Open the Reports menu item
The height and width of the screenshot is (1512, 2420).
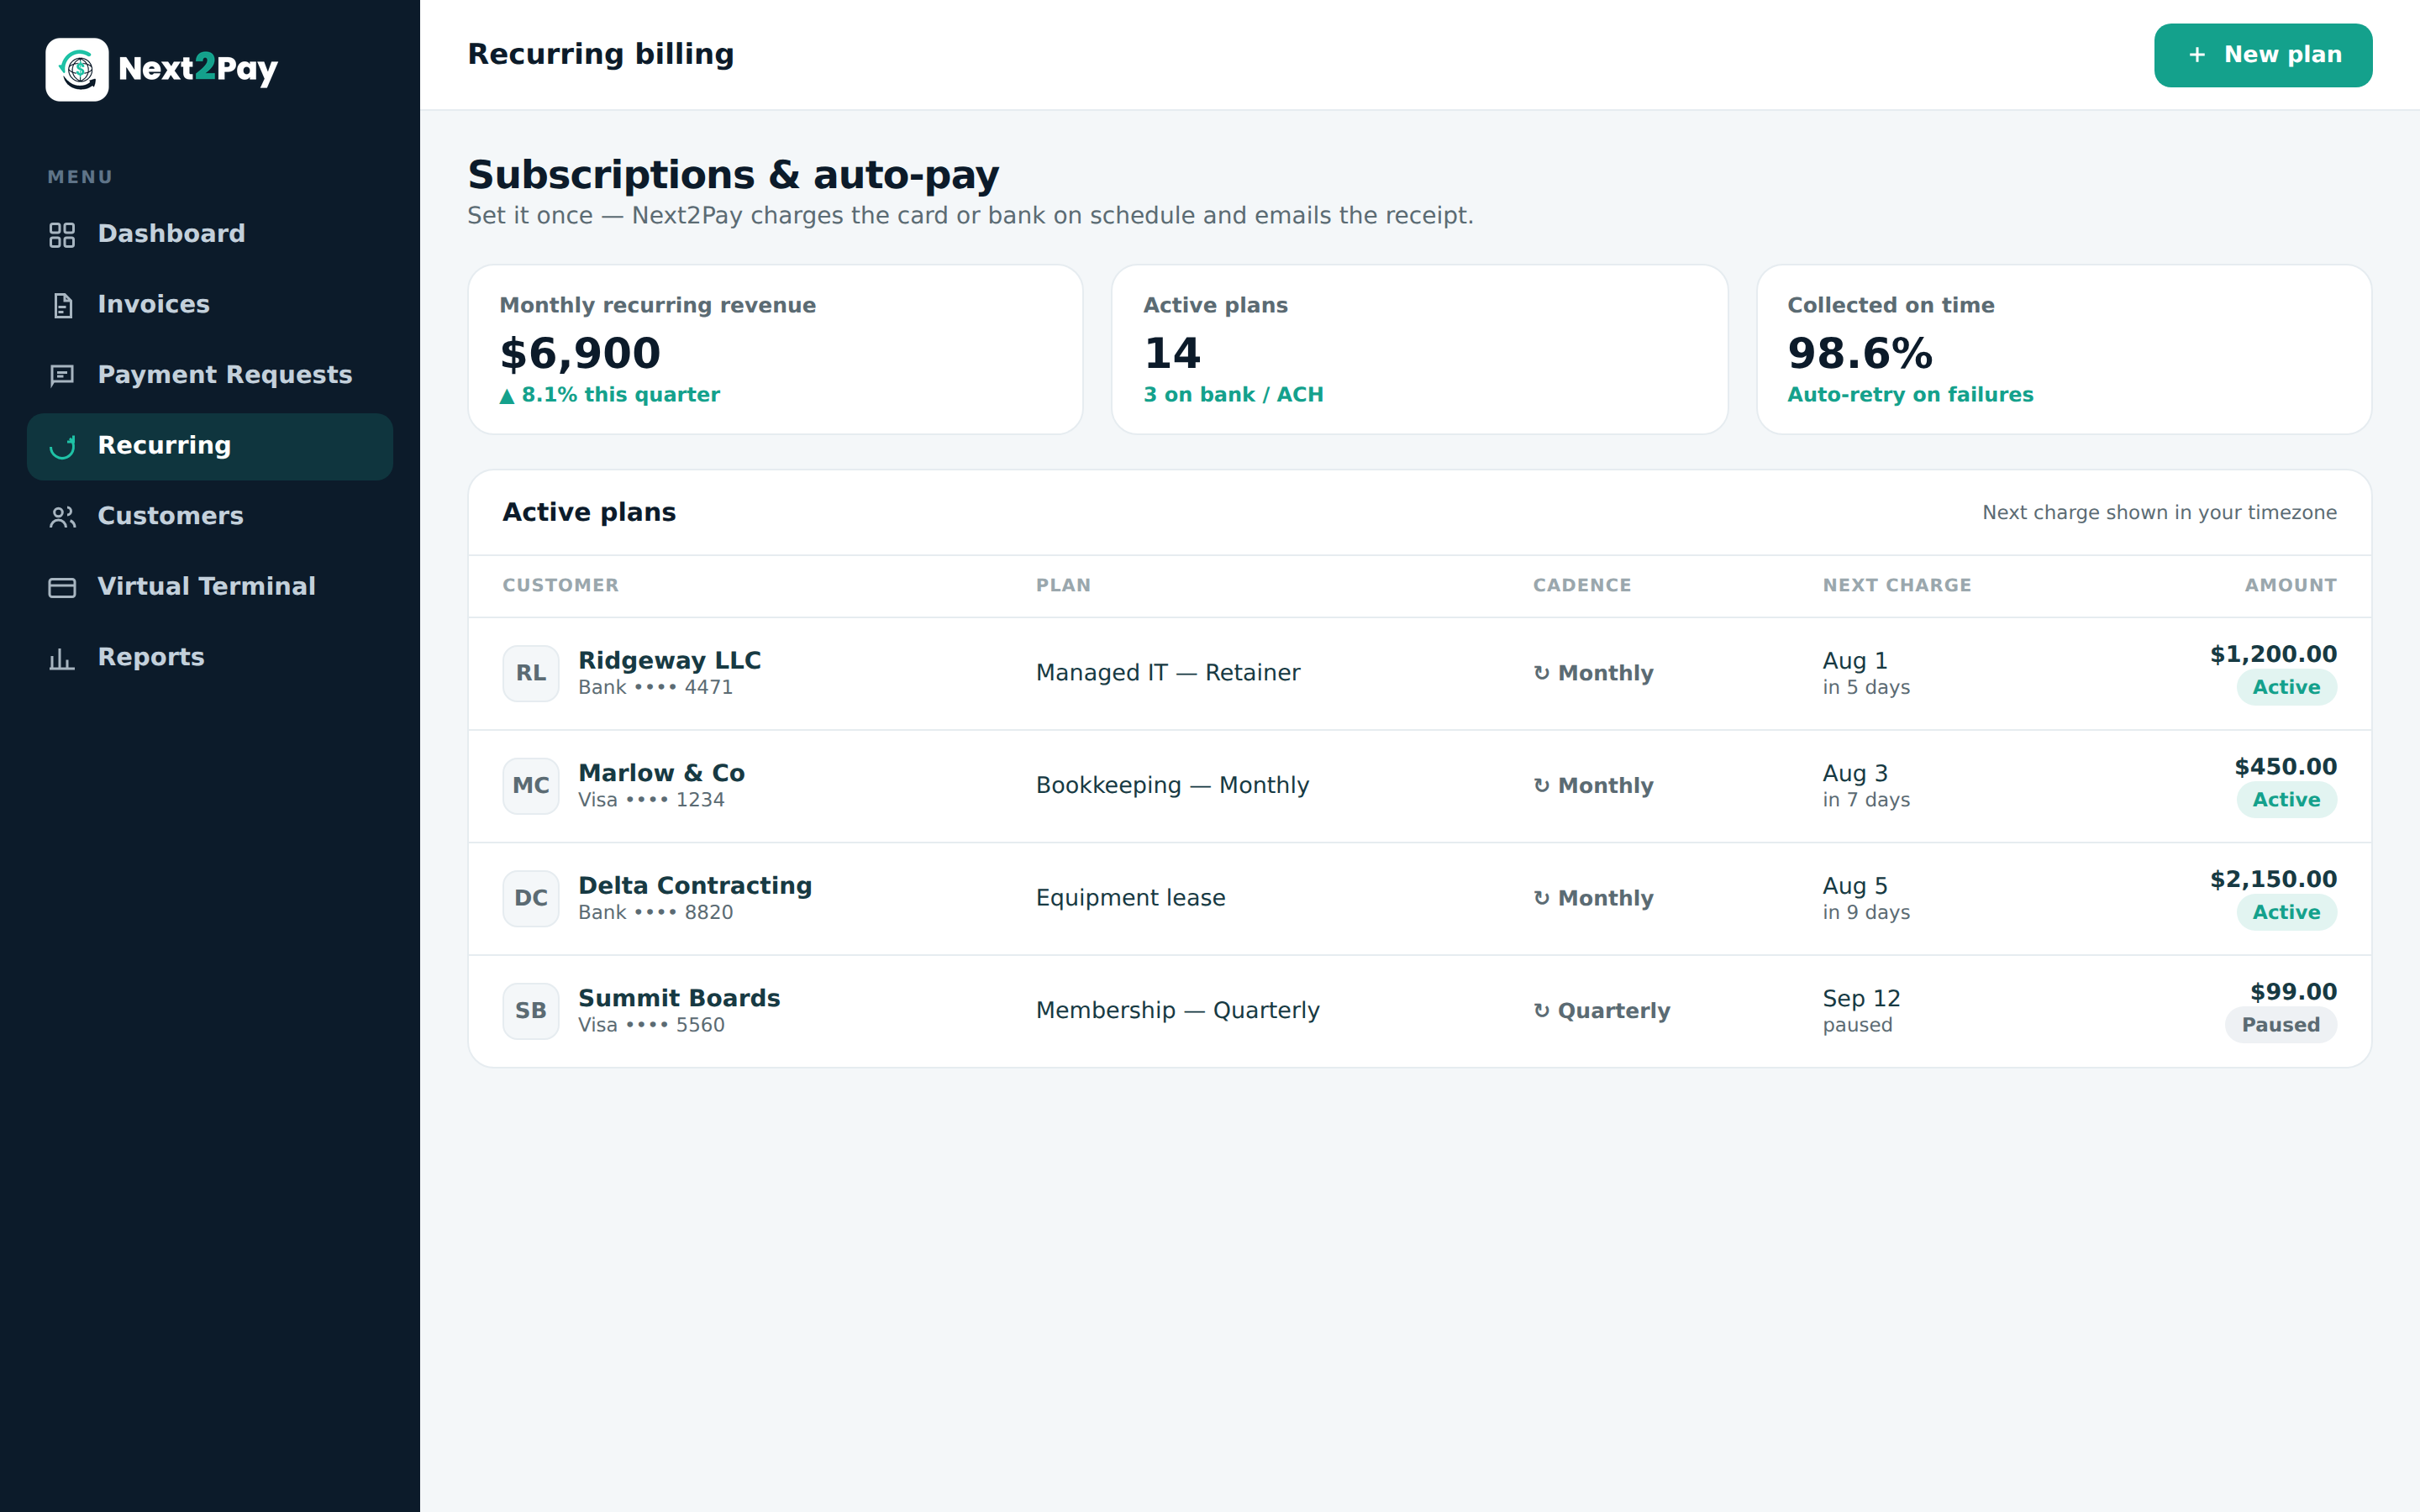tap(210, 658)
